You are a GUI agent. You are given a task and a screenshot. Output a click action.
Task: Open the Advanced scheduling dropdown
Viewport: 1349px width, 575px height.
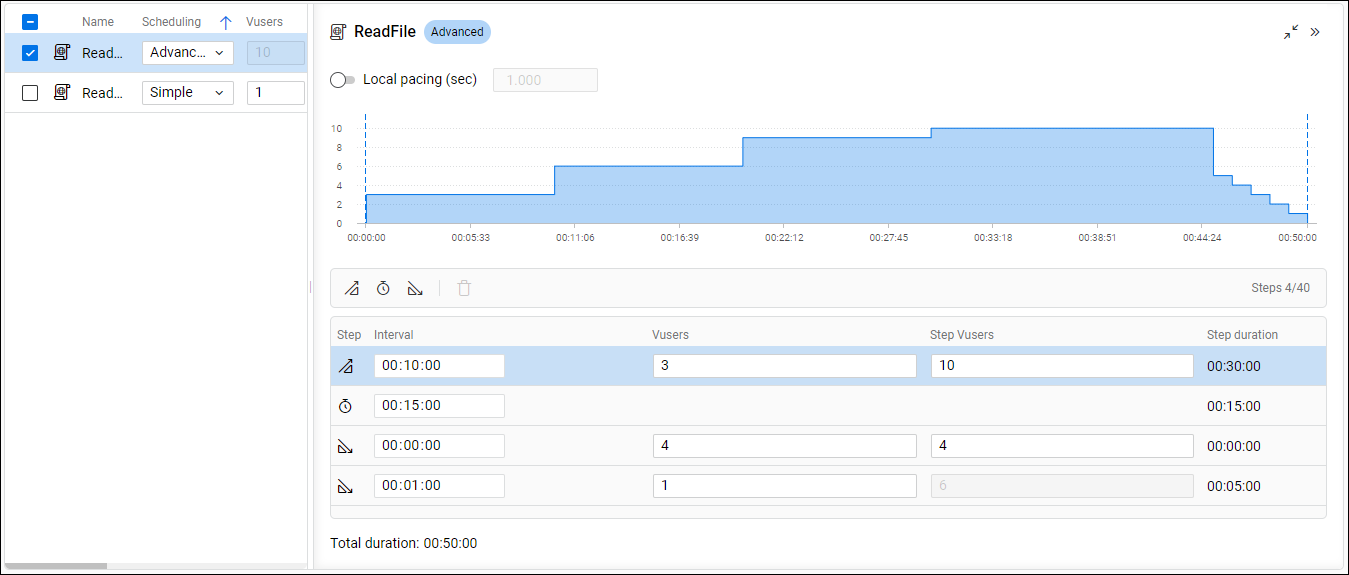click(x=187, y=53)
